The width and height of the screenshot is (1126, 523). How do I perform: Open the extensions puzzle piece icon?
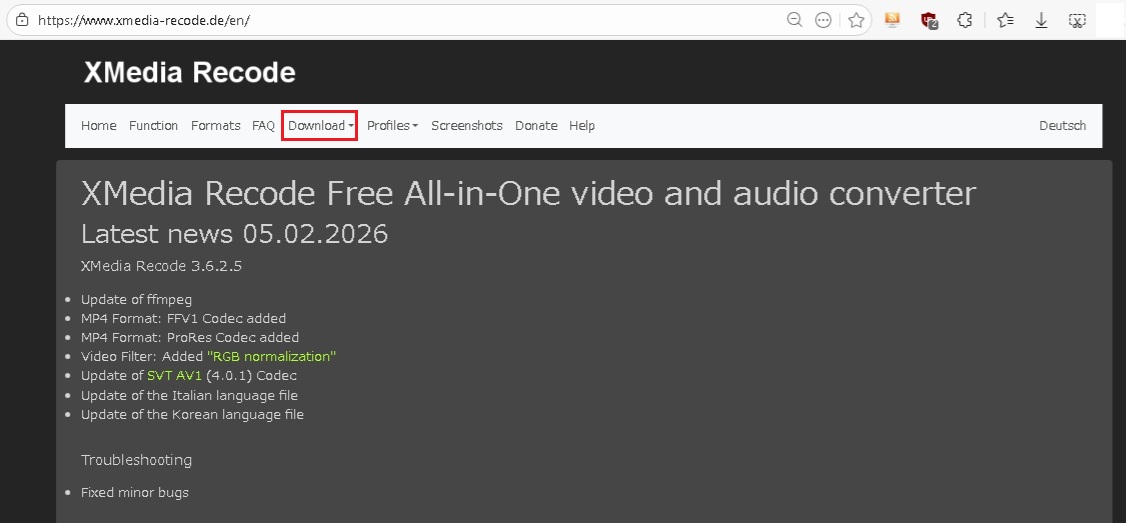point(965,20)
